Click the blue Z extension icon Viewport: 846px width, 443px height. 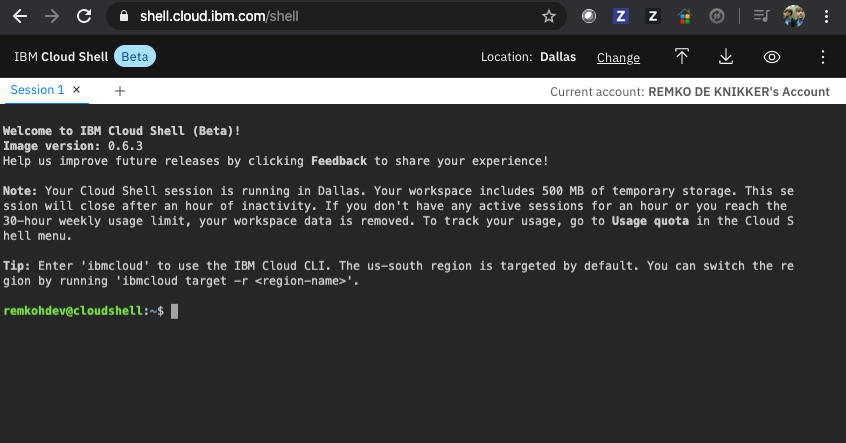[620, 16]
